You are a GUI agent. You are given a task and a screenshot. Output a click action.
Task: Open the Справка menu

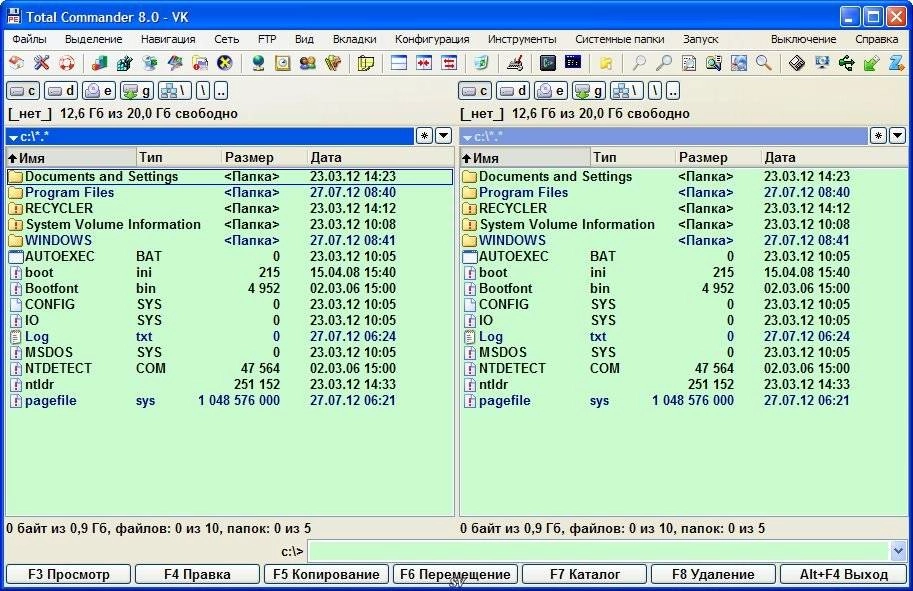pyautogui.click(x=877, y=39)
